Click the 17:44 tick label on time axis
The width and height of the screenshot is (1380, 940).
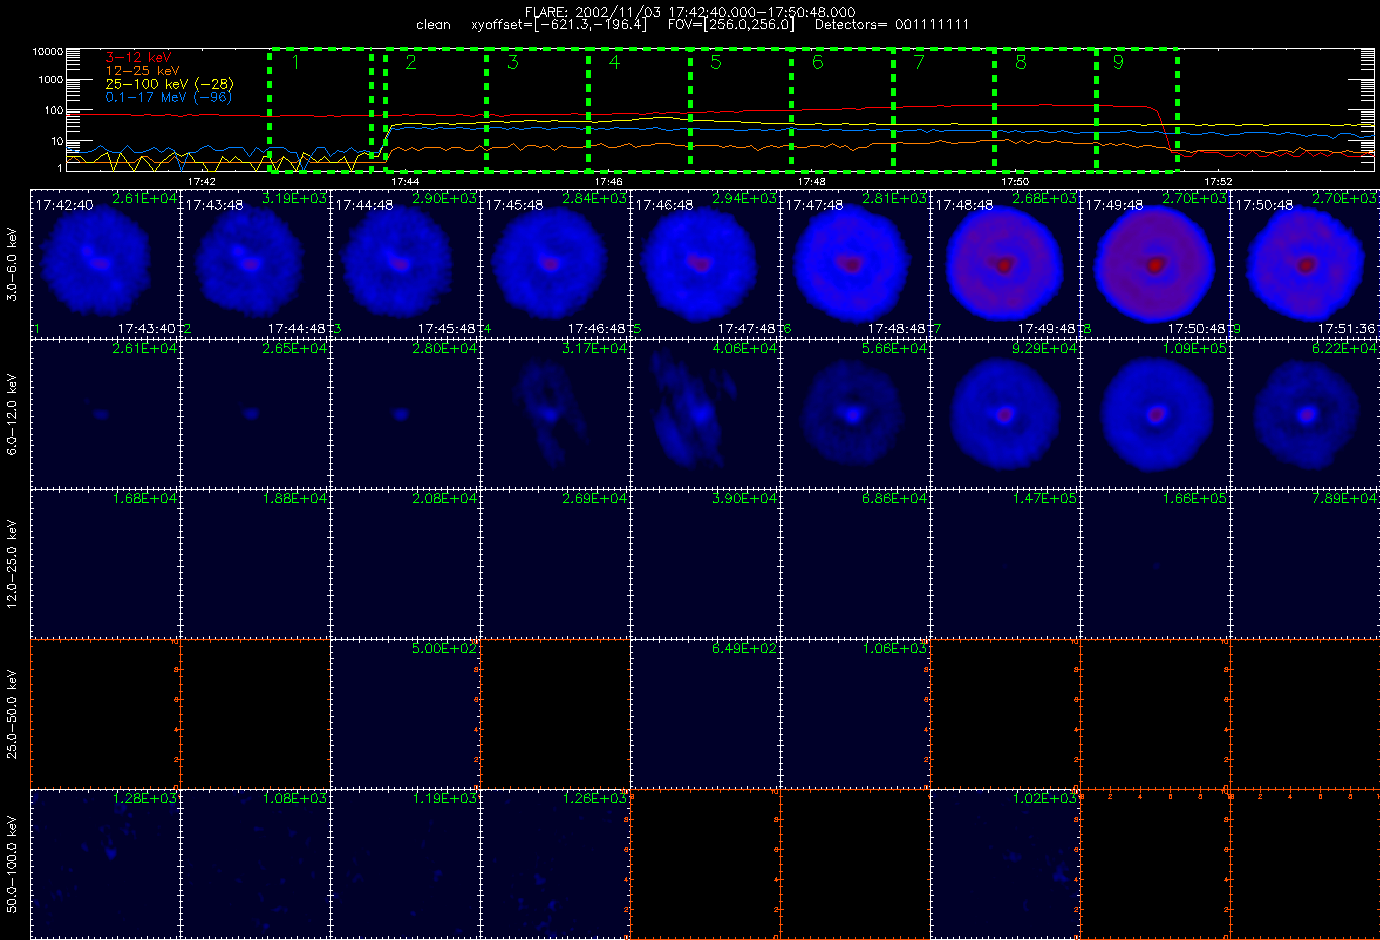pos(405,182)
